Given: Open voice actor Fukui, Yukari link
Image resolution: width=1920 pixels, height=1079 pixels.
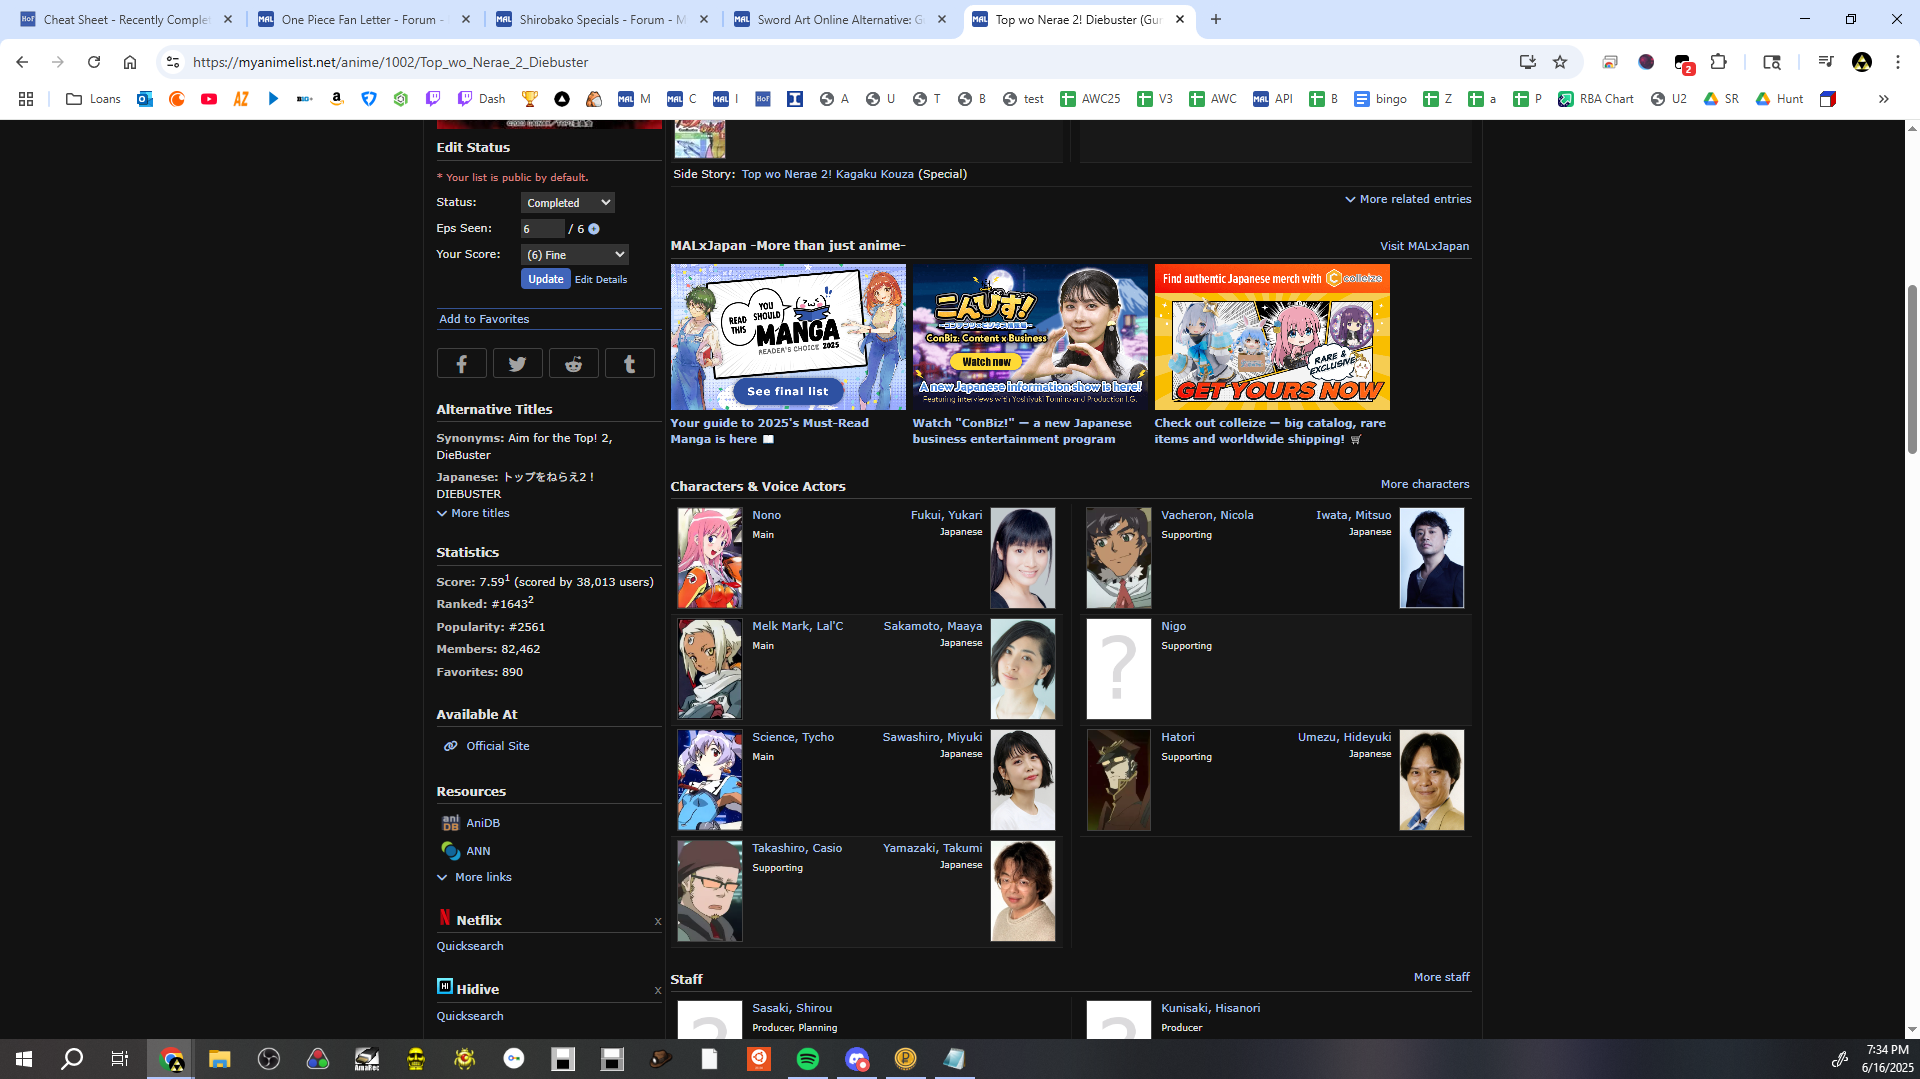Looking at the screenshot, I should point(946,515).
